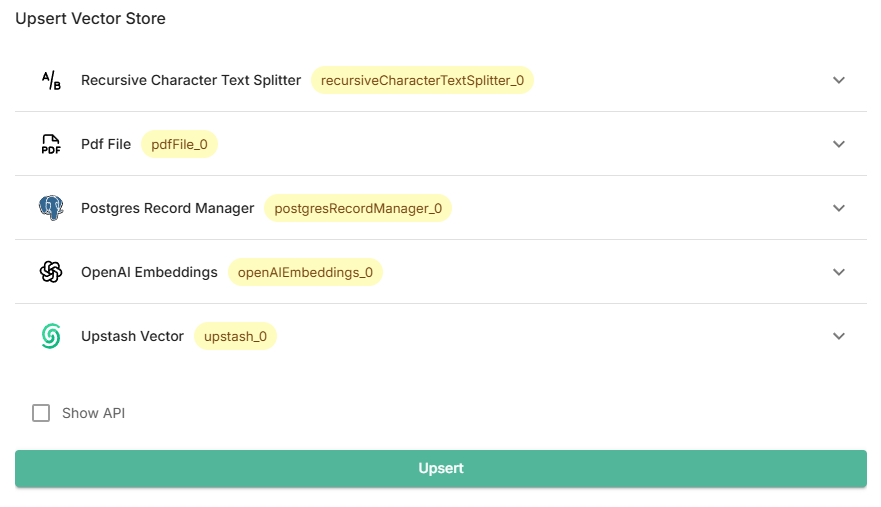The width and height of the screenshot is (881, 507).
Task: Select the postgresRecordManager_0 tag
Action: [x=358, y=208]
